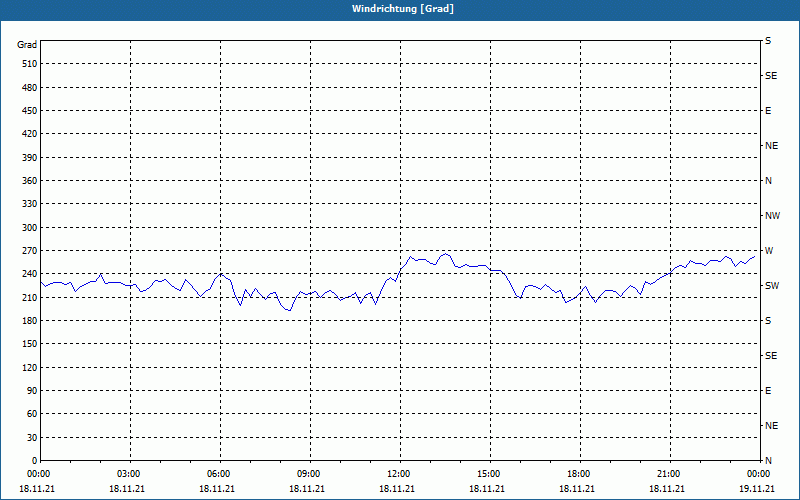Click the 18.11.21 date under 12:00

tap(396, 489)
